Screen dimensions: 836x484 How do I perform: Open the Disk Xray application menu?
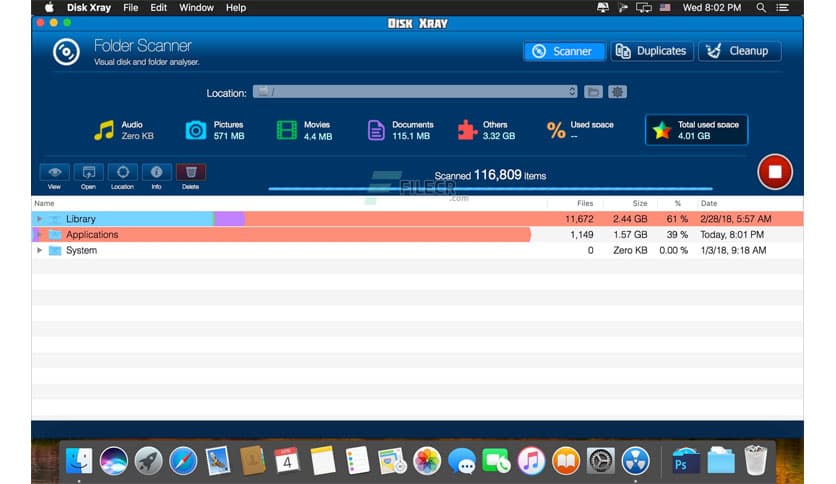tap(89, 7)
